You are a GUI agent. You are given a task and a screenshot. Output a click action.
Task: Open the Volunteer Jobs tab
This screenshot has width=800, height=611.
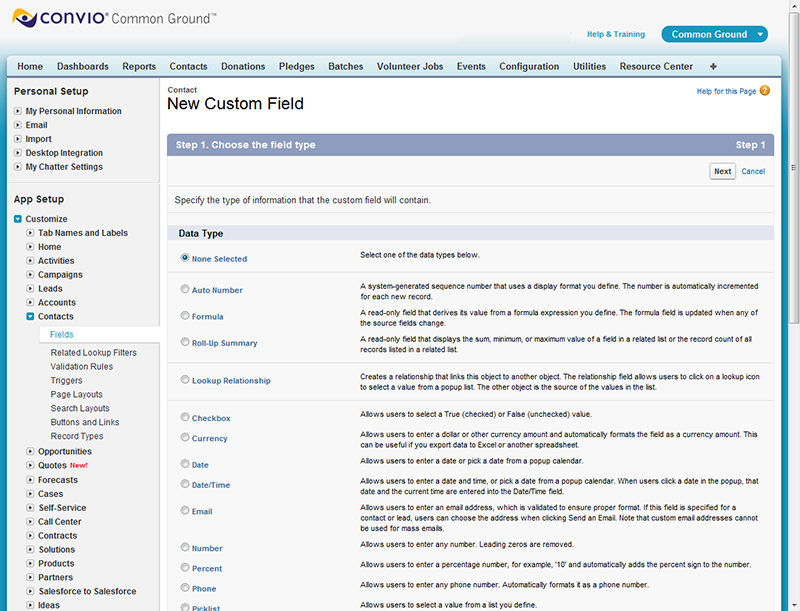tap(409, 67)
